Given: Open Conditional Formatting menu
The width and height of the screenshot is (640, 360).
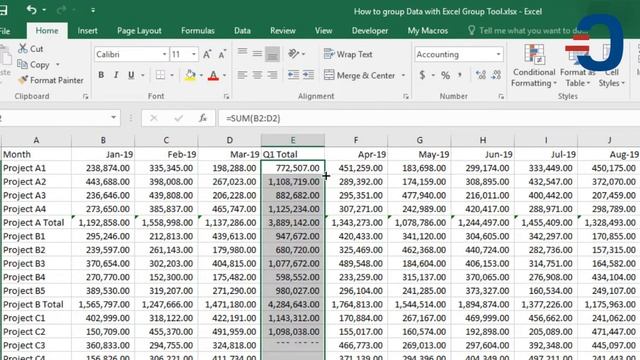Looking at the screenshot, I should point(534,66).
